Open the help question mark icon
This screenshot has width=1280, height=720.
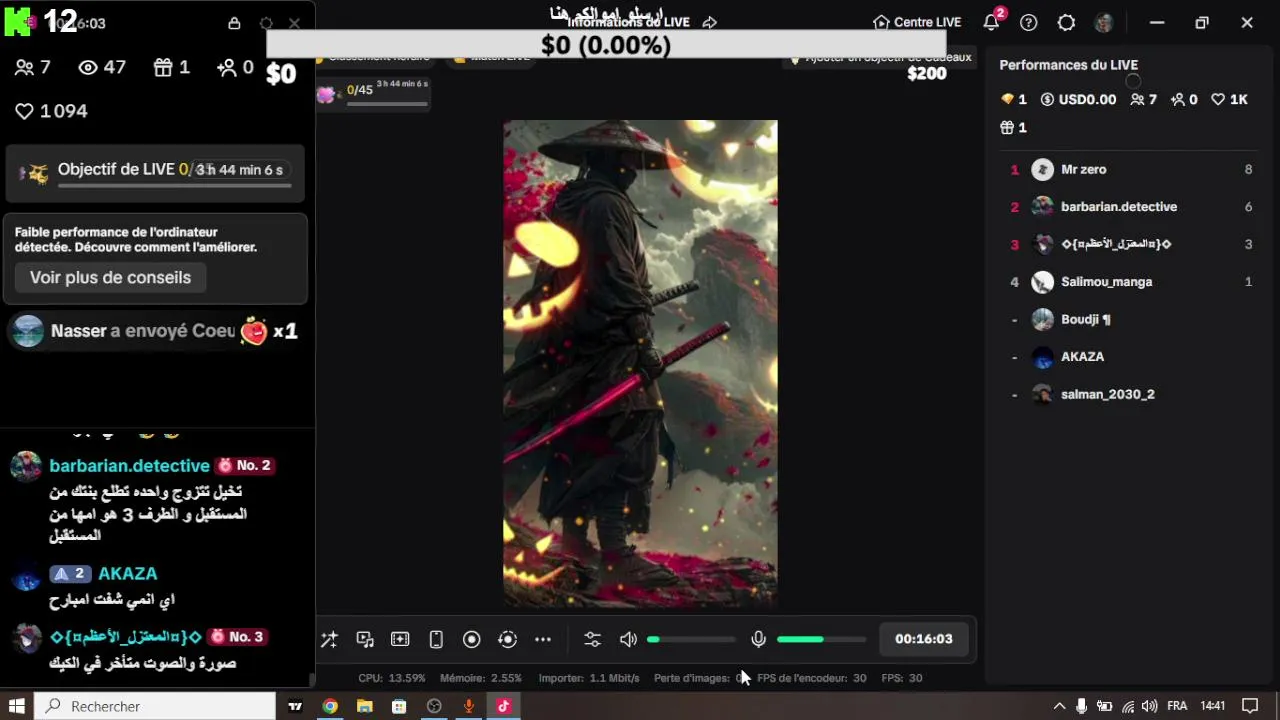pyautogui.click(x=1029, y=22)
